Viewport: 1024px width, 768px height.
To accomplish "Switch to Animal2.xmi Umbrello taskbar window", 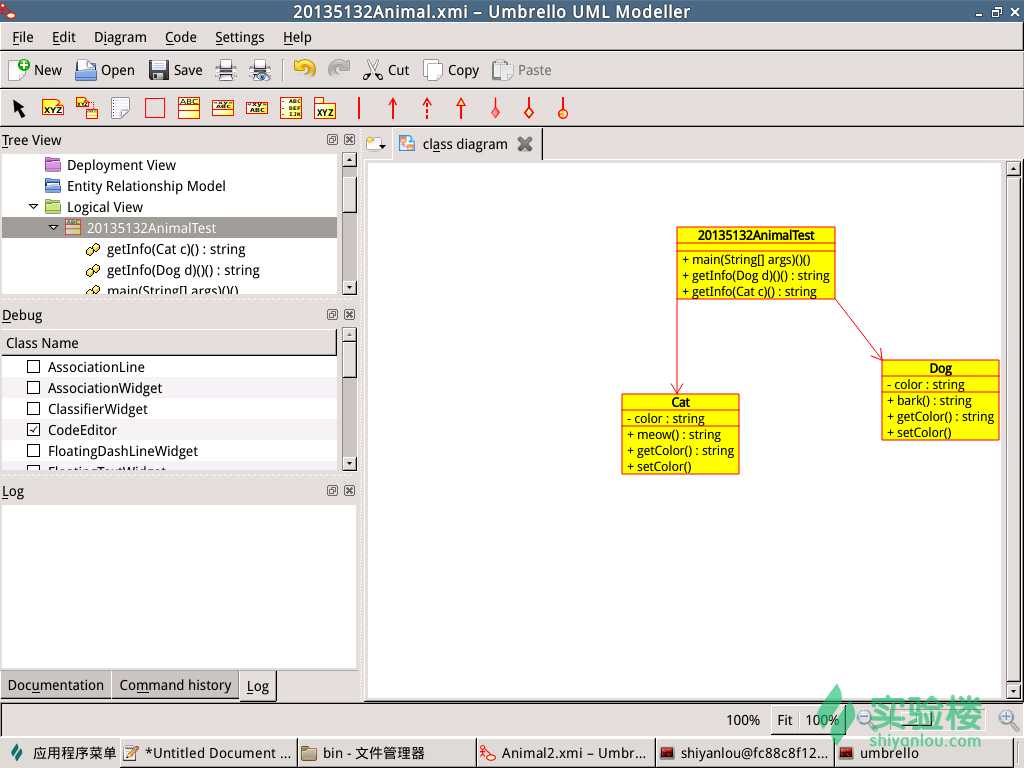I will pos(564,753).
